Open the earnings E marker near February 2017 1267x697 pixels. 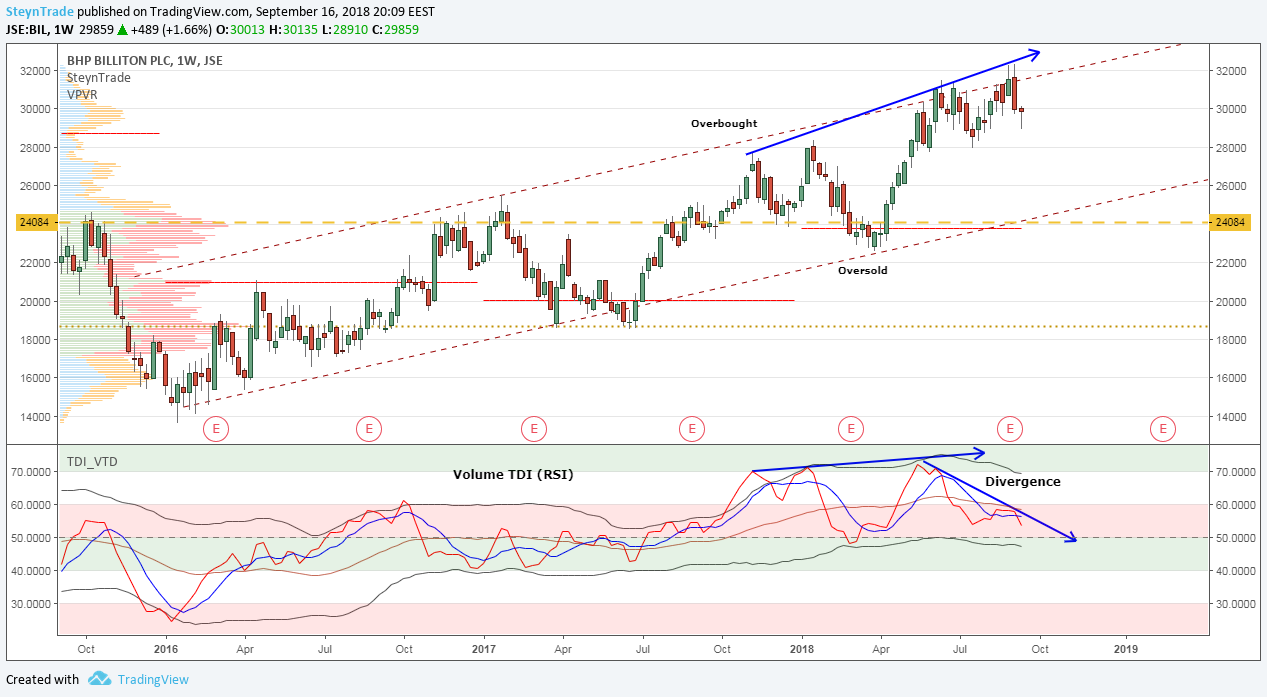[x=533, y=430]
